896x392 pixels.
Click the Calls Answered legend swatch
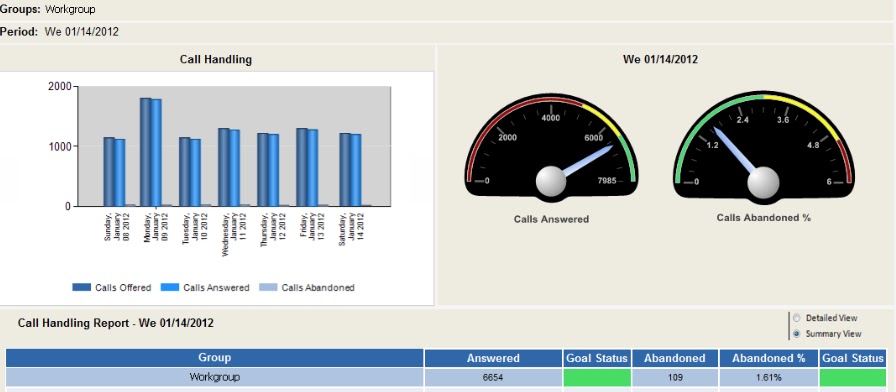[170, 287]
